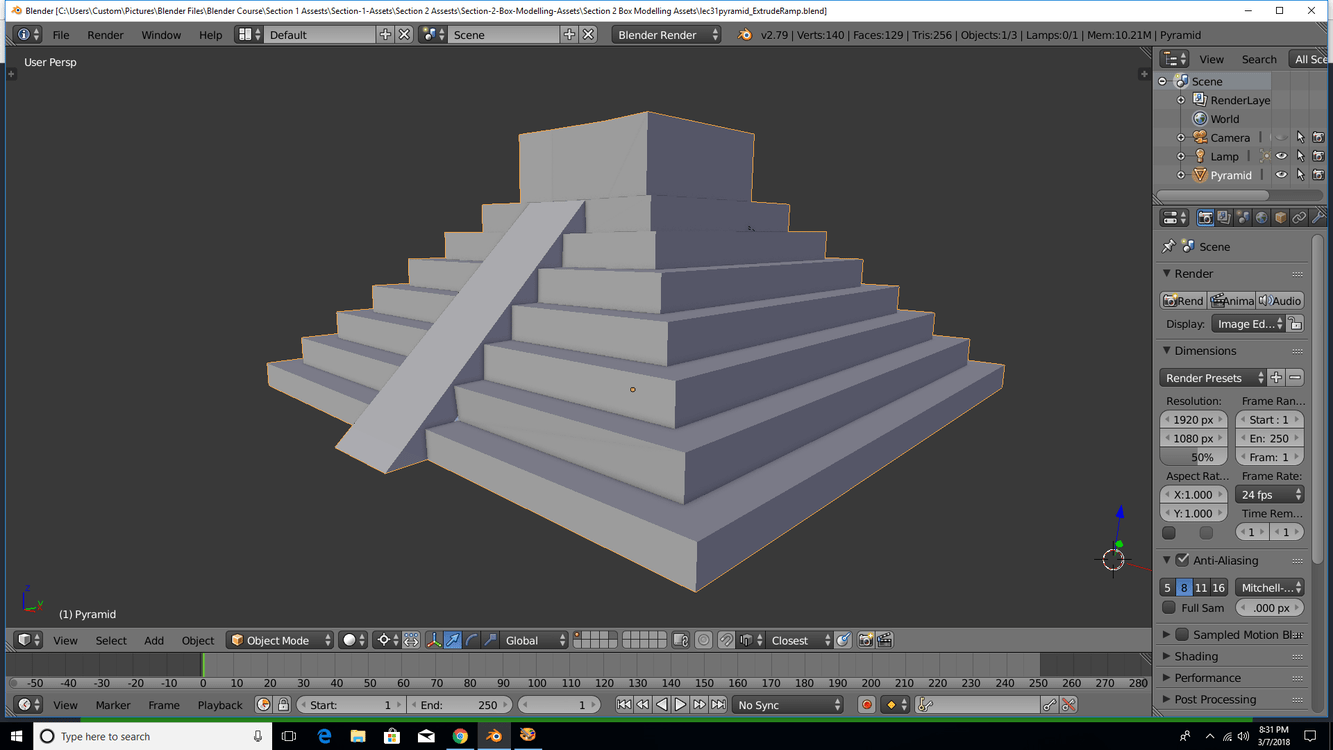
Task: Open the Playback menu in timeline
Action: pos(220,705)
